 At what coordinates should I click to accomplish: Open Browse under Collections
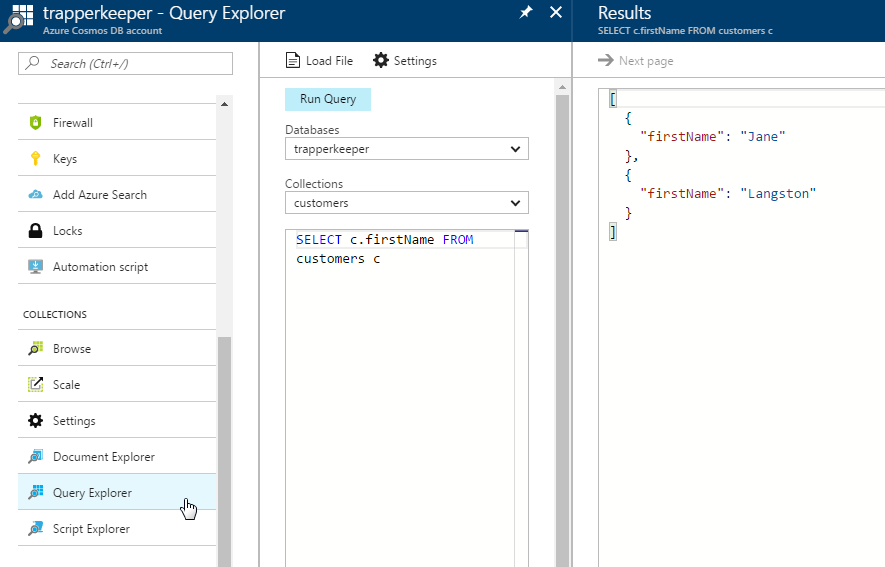coord(117,349)
